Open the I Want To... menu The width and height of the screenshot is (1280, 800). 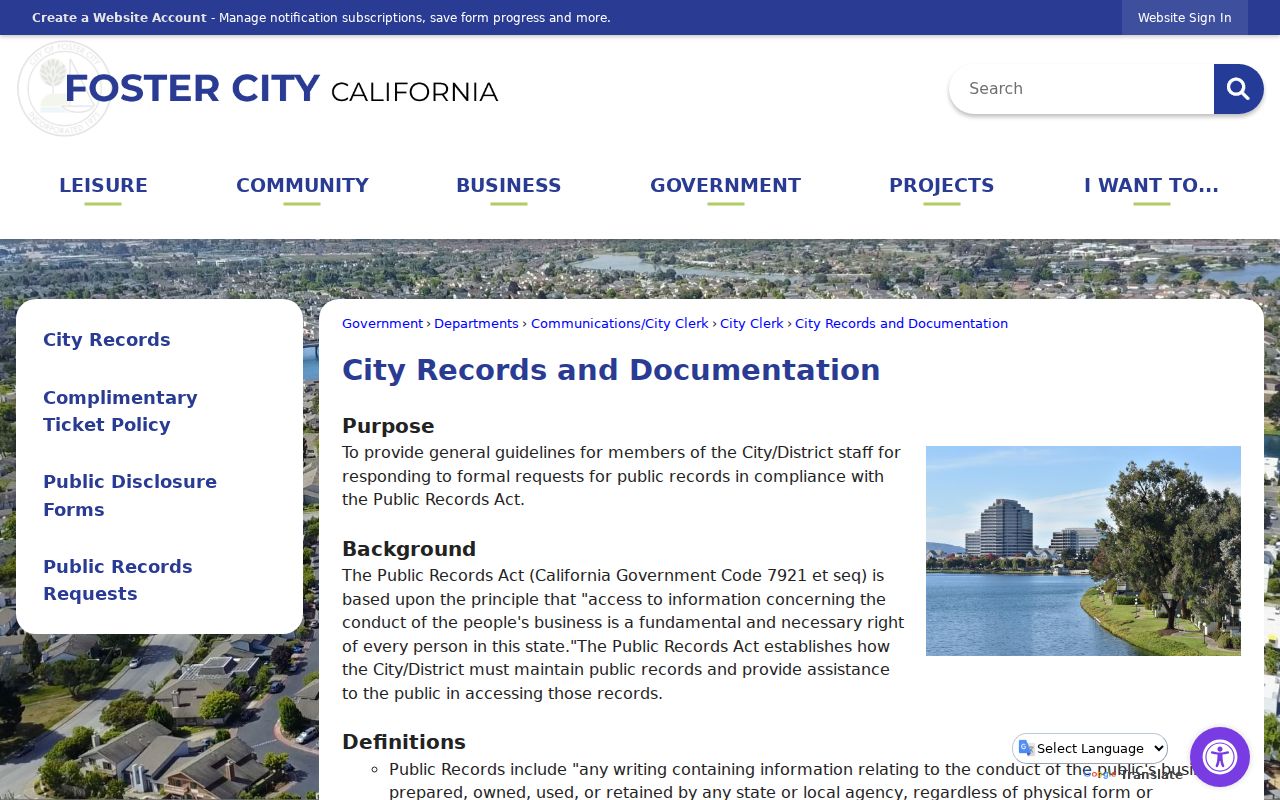tap(1151, 185)
